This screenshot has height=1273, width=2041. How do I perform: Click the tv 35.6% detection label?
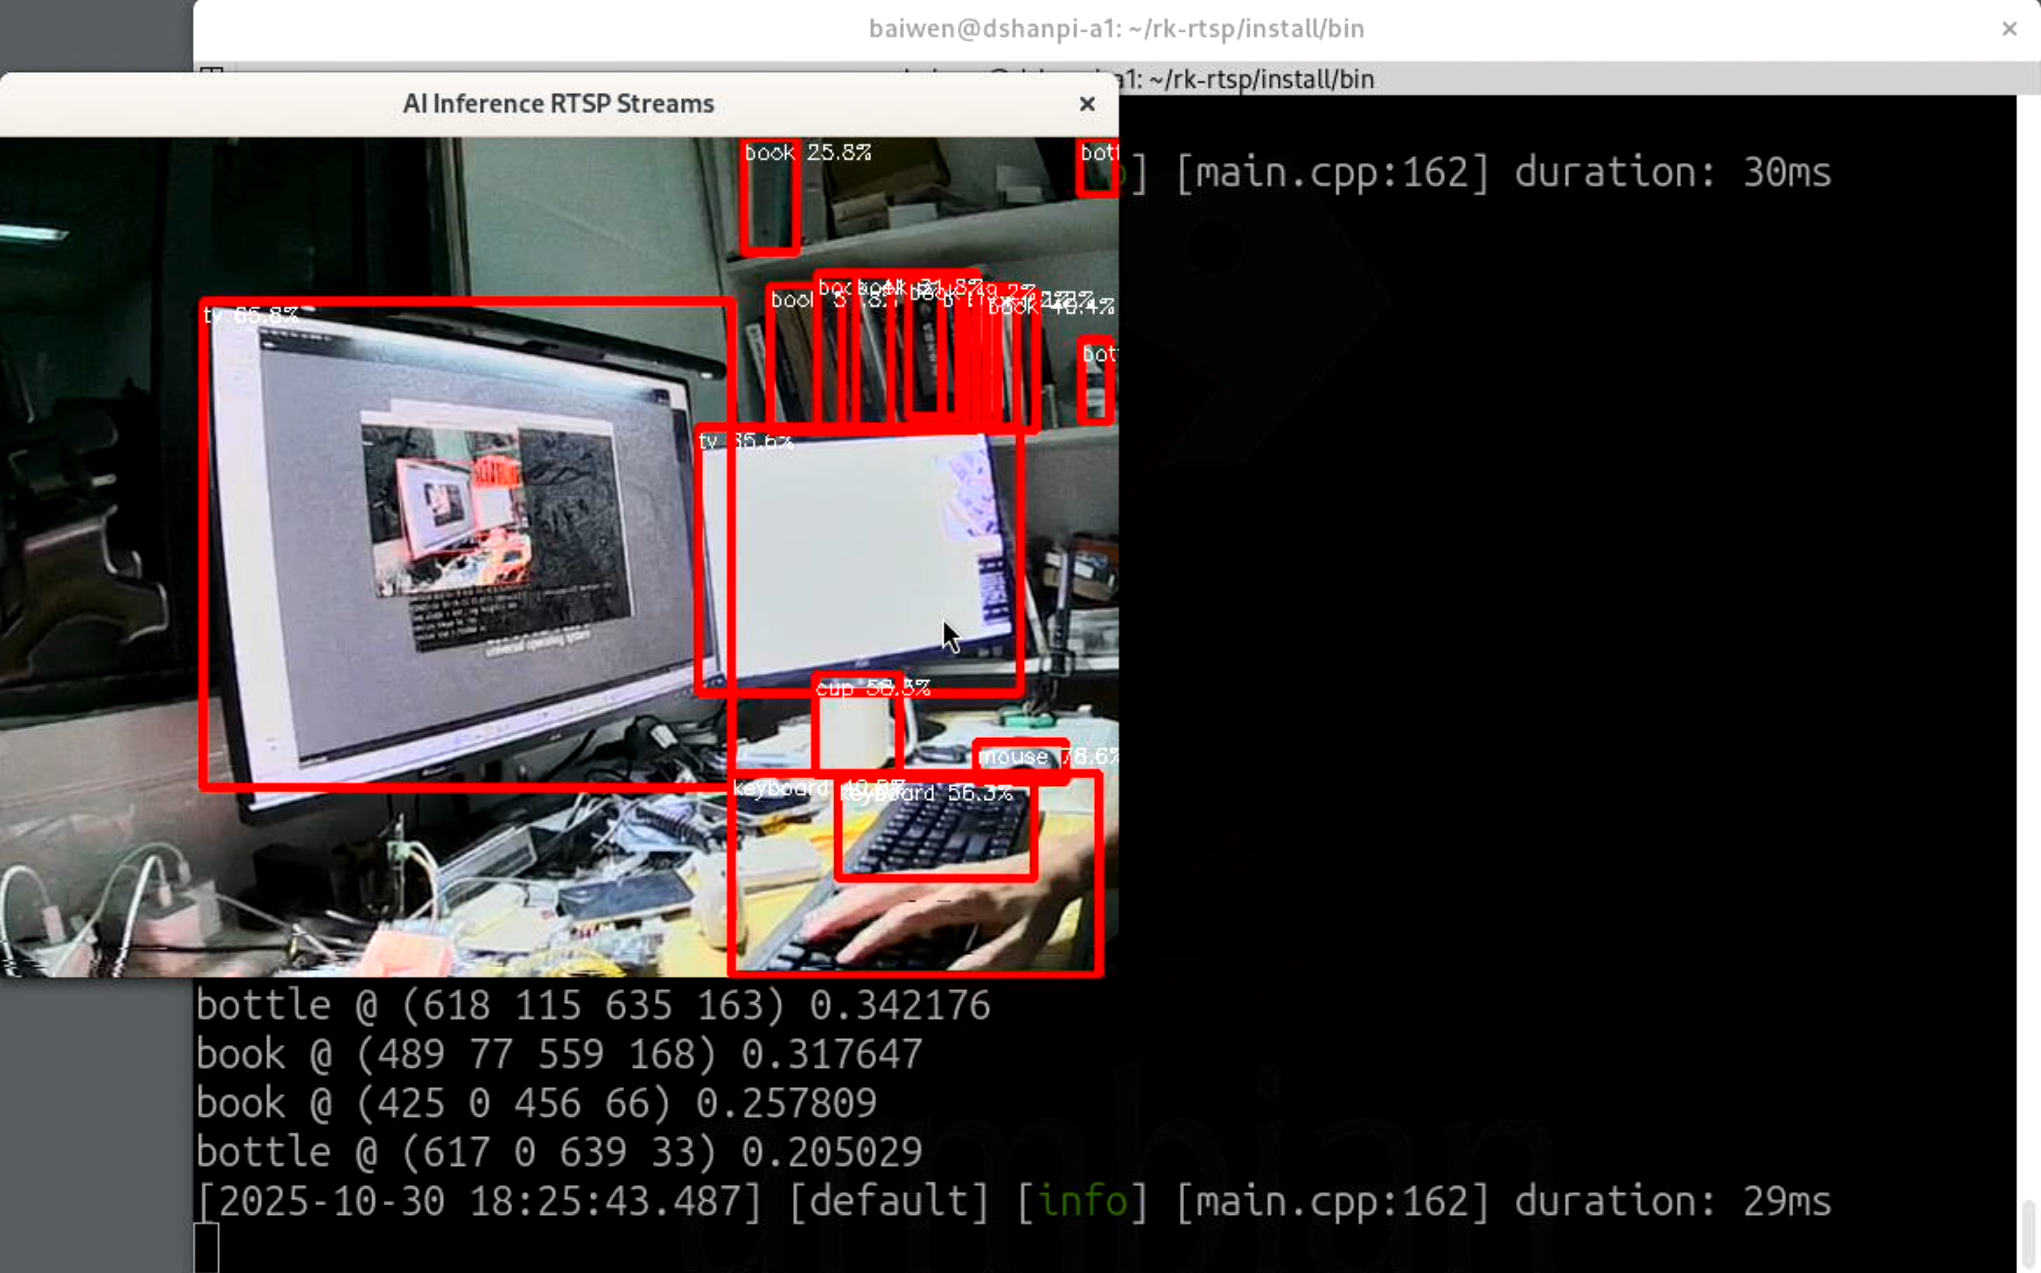tap(745, 440)
